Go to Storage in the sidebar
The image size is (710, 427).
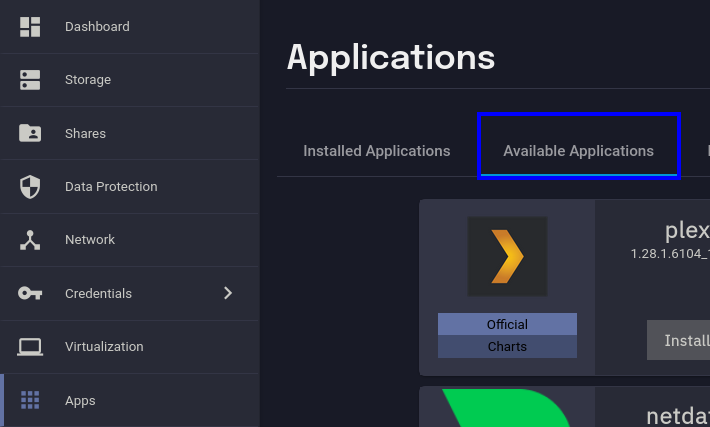click(x=130, y=80)
